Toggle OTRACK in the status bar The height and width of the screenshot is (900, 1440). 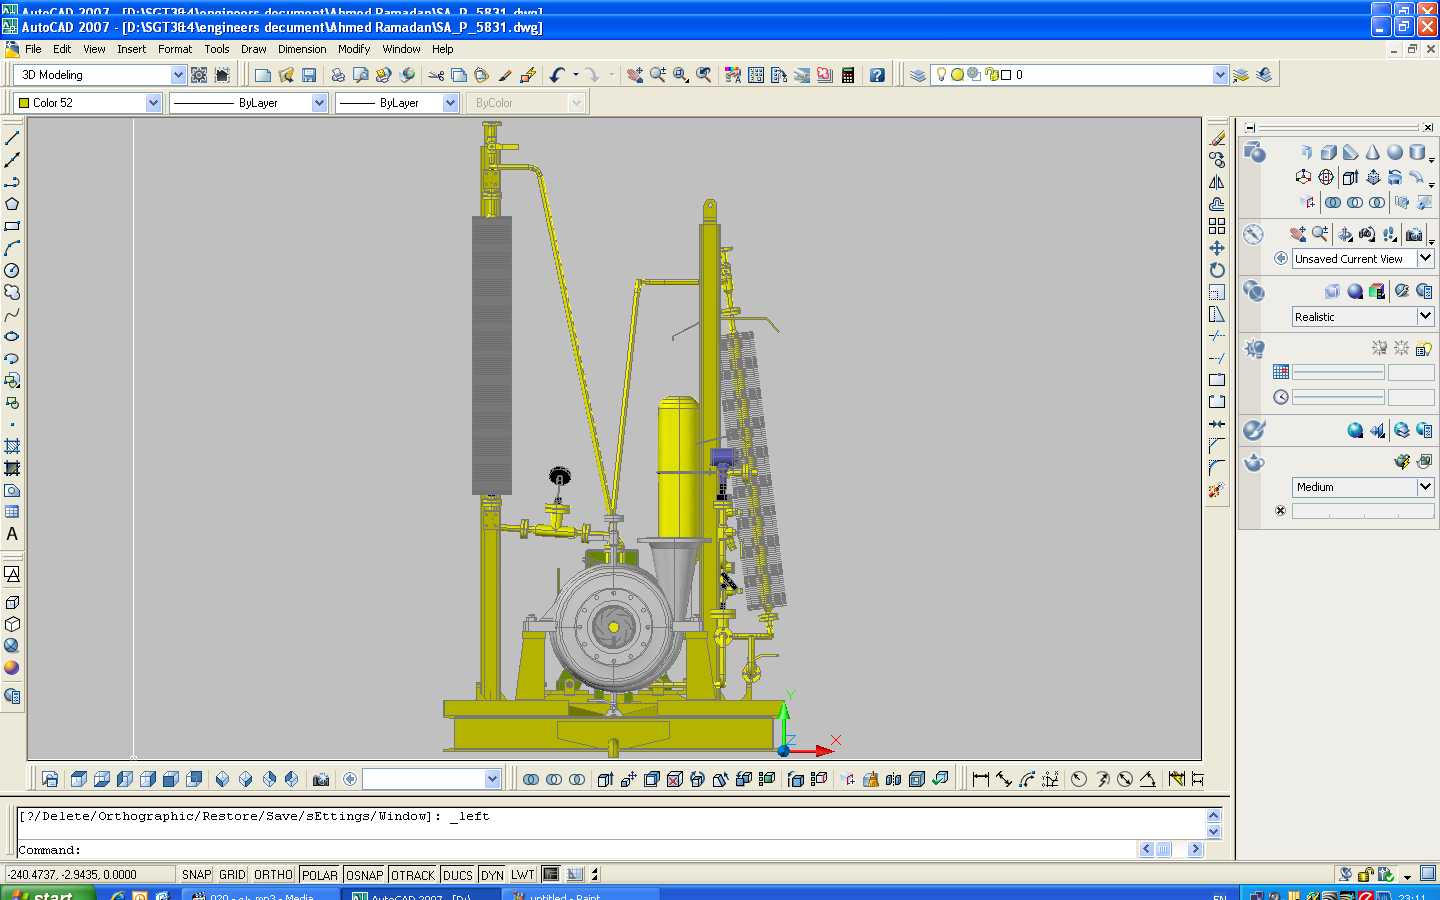(x=413, y=875)
